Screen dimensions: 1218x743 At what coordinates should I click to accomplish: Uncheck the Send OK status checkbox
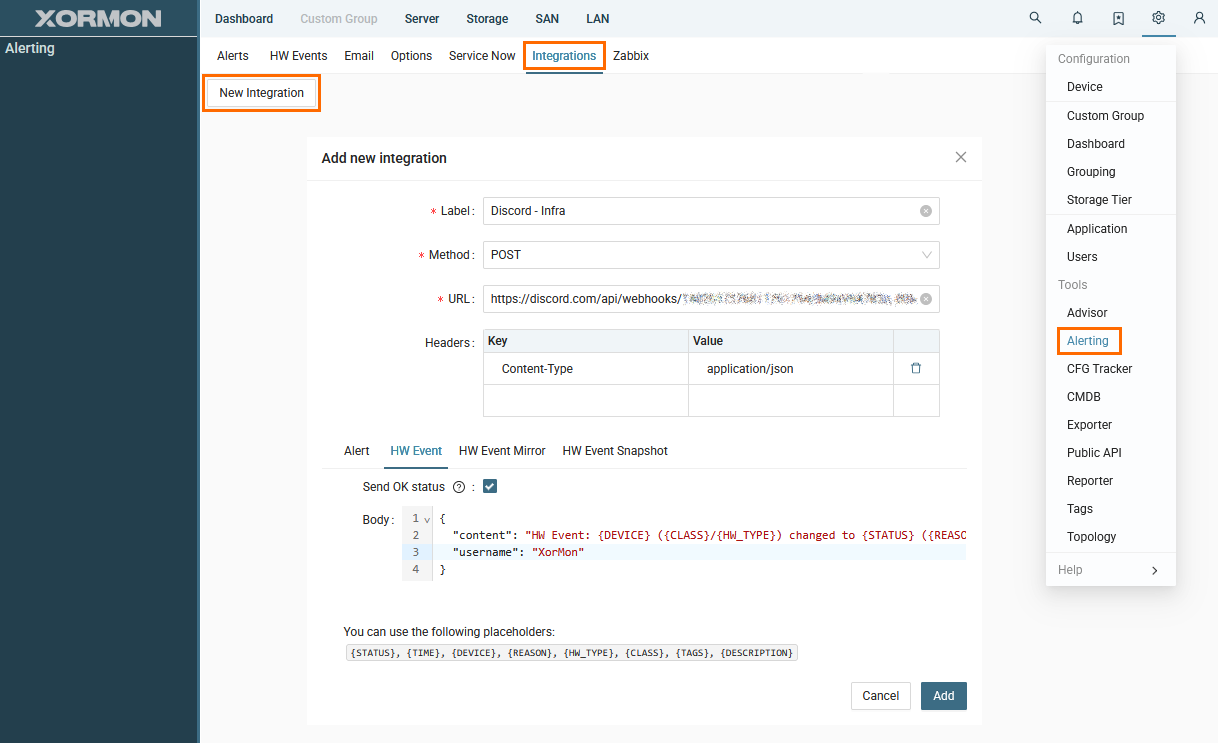[490, 487]
